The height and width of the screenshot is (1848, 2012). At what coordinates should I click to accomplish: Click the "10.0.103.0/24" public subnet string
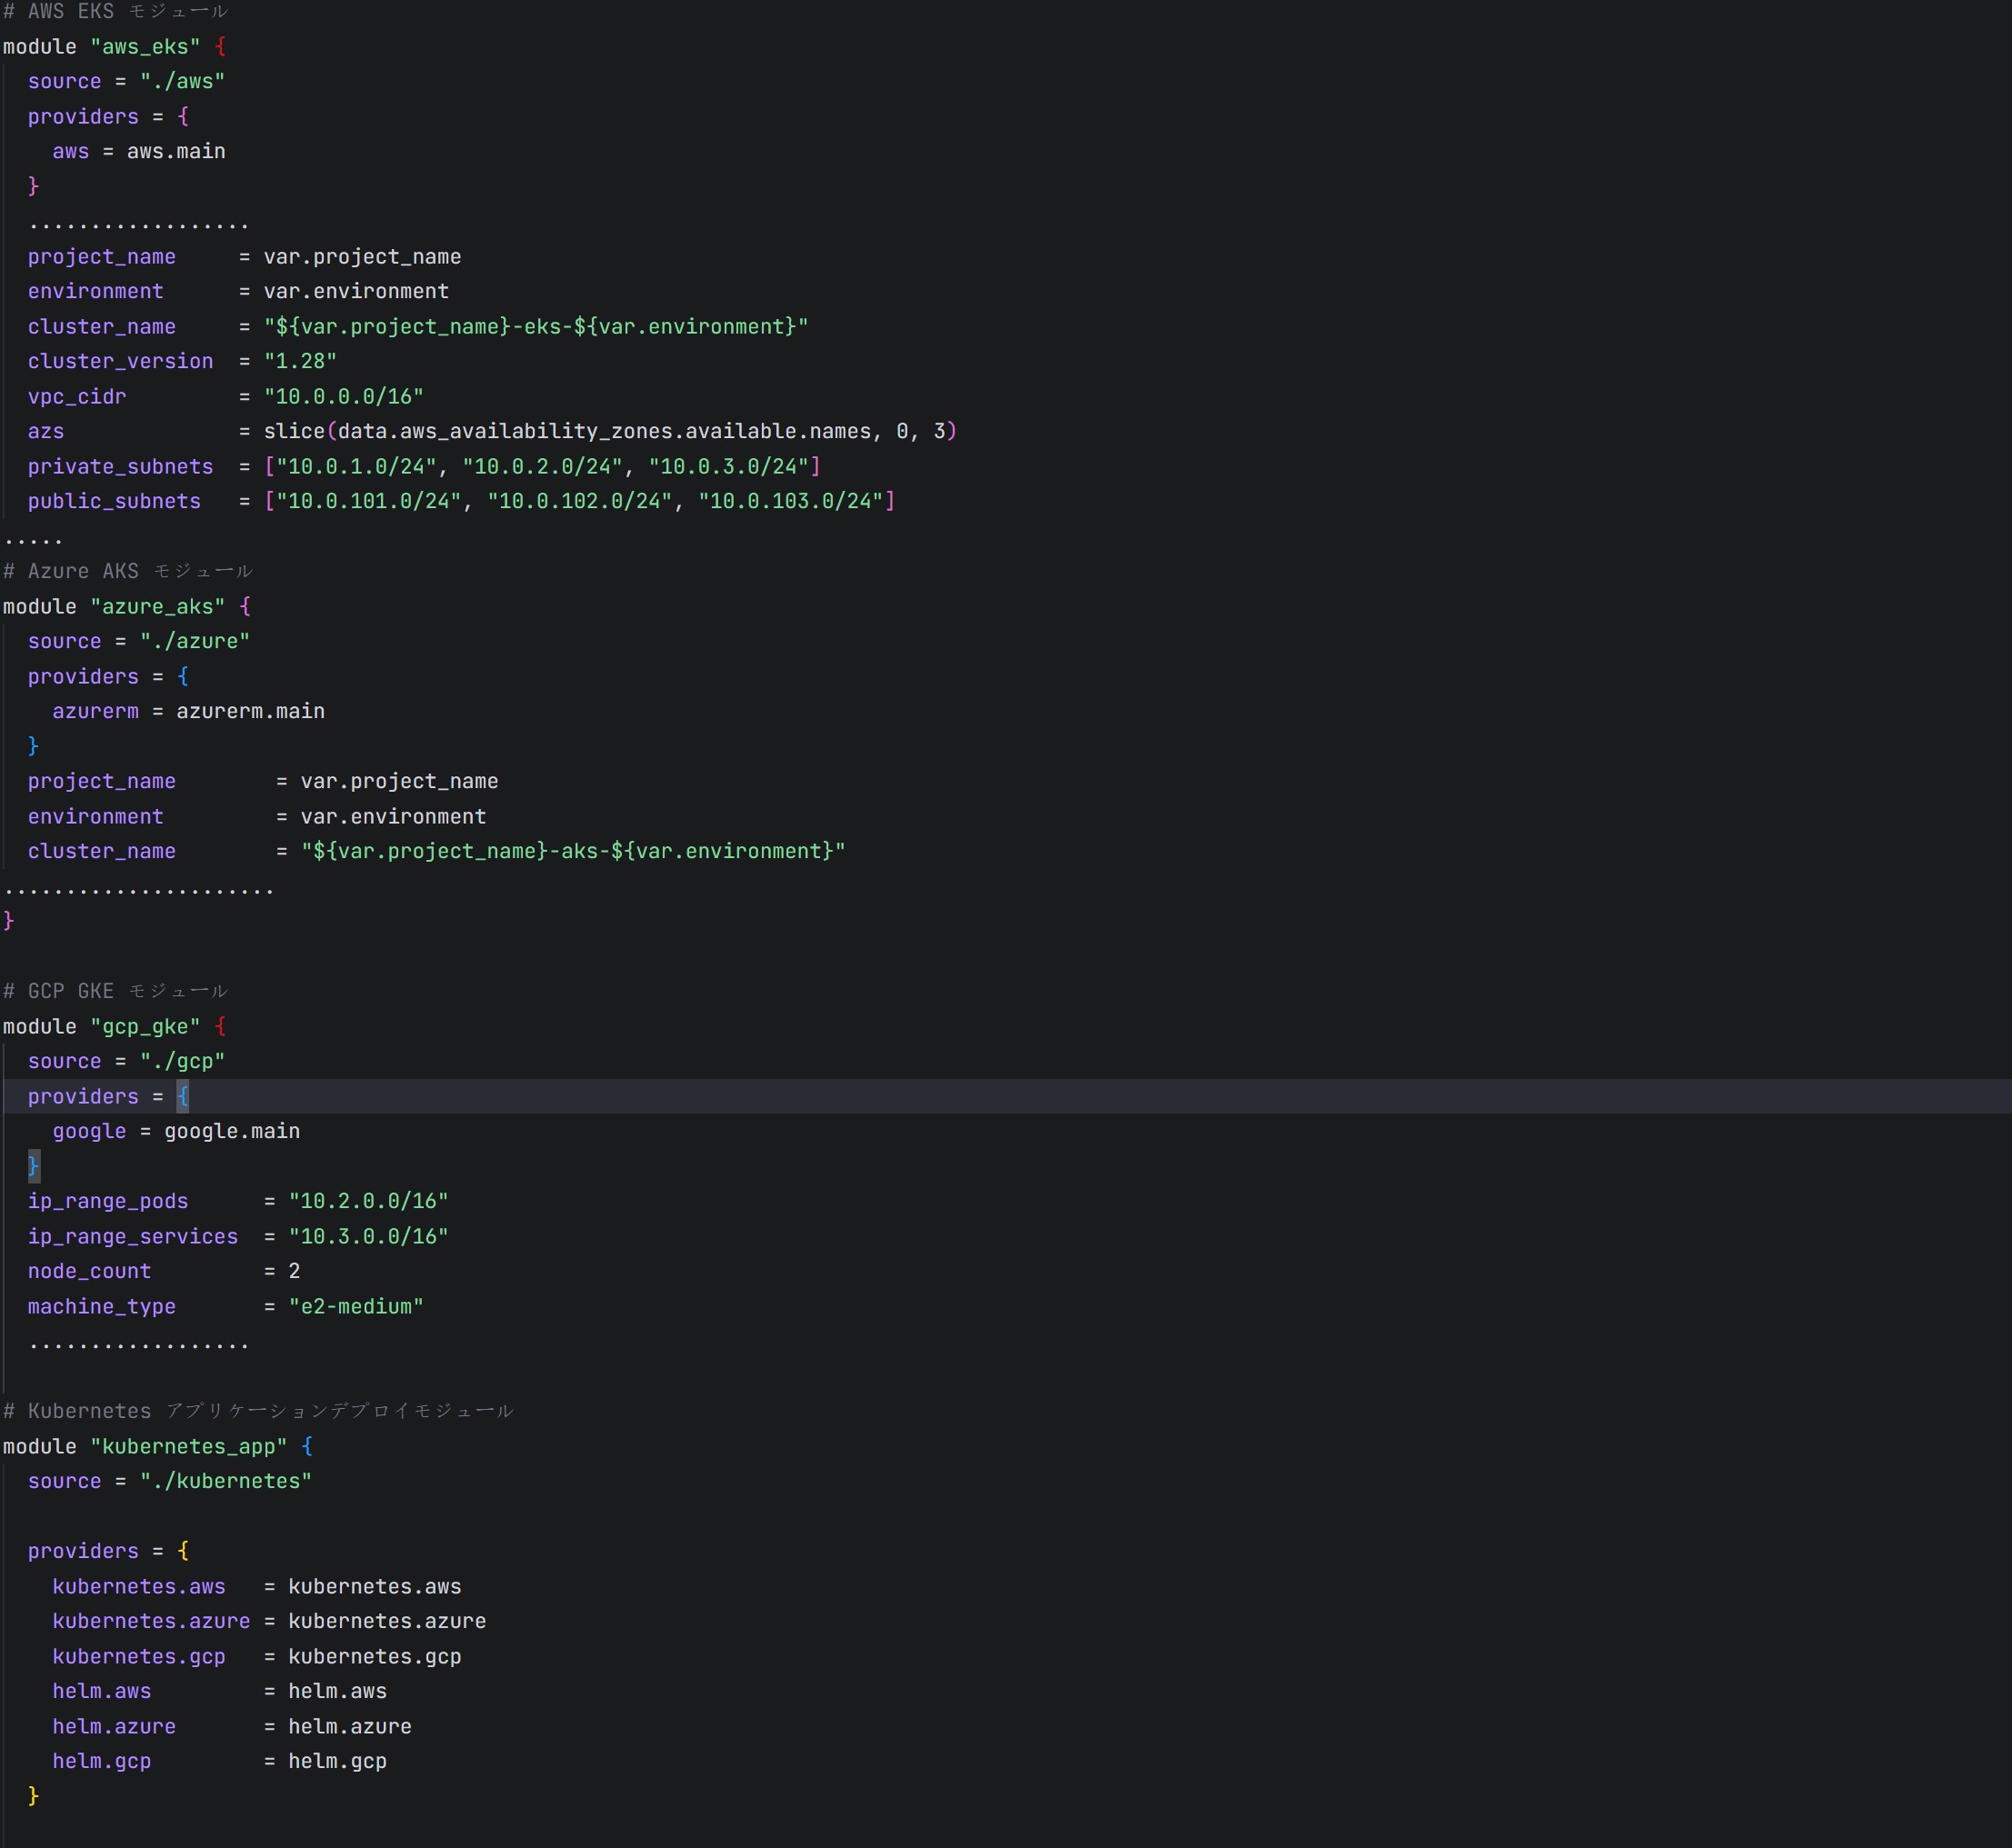pos(790,502)
